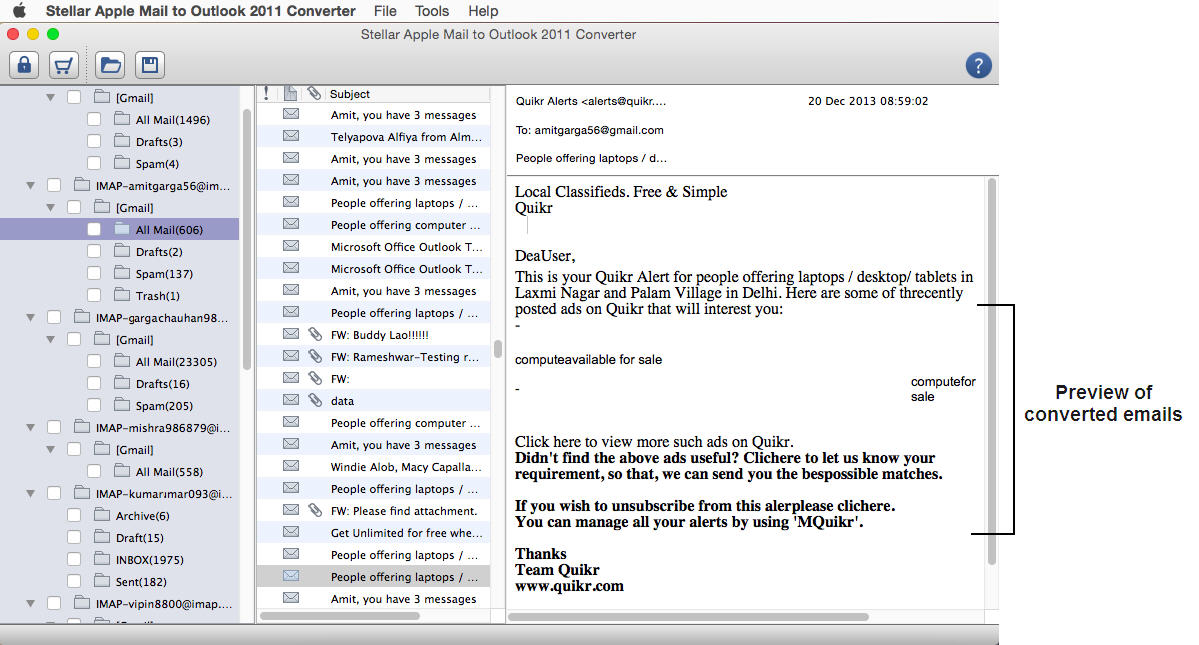
Task: Click the Apple logo menu
Action: 18,11
